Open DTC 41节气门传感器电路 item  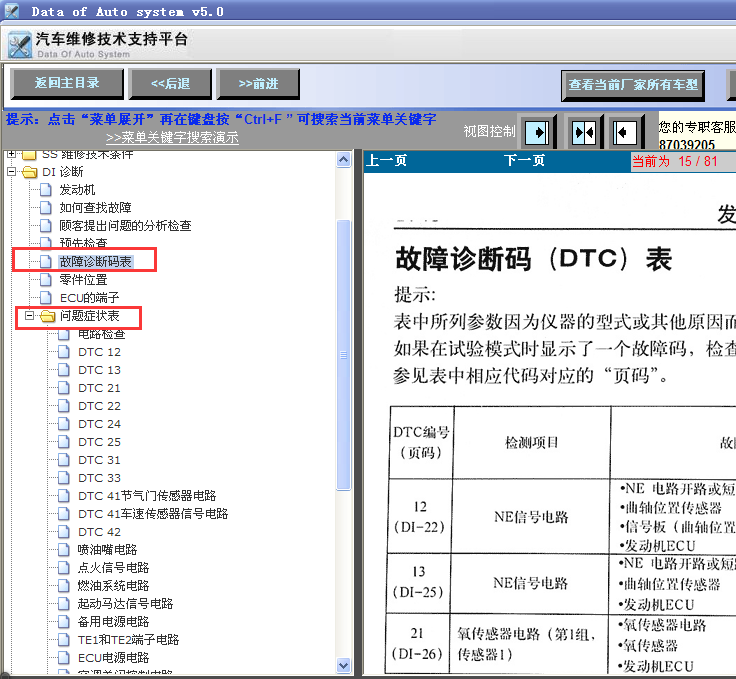(147, 496)
